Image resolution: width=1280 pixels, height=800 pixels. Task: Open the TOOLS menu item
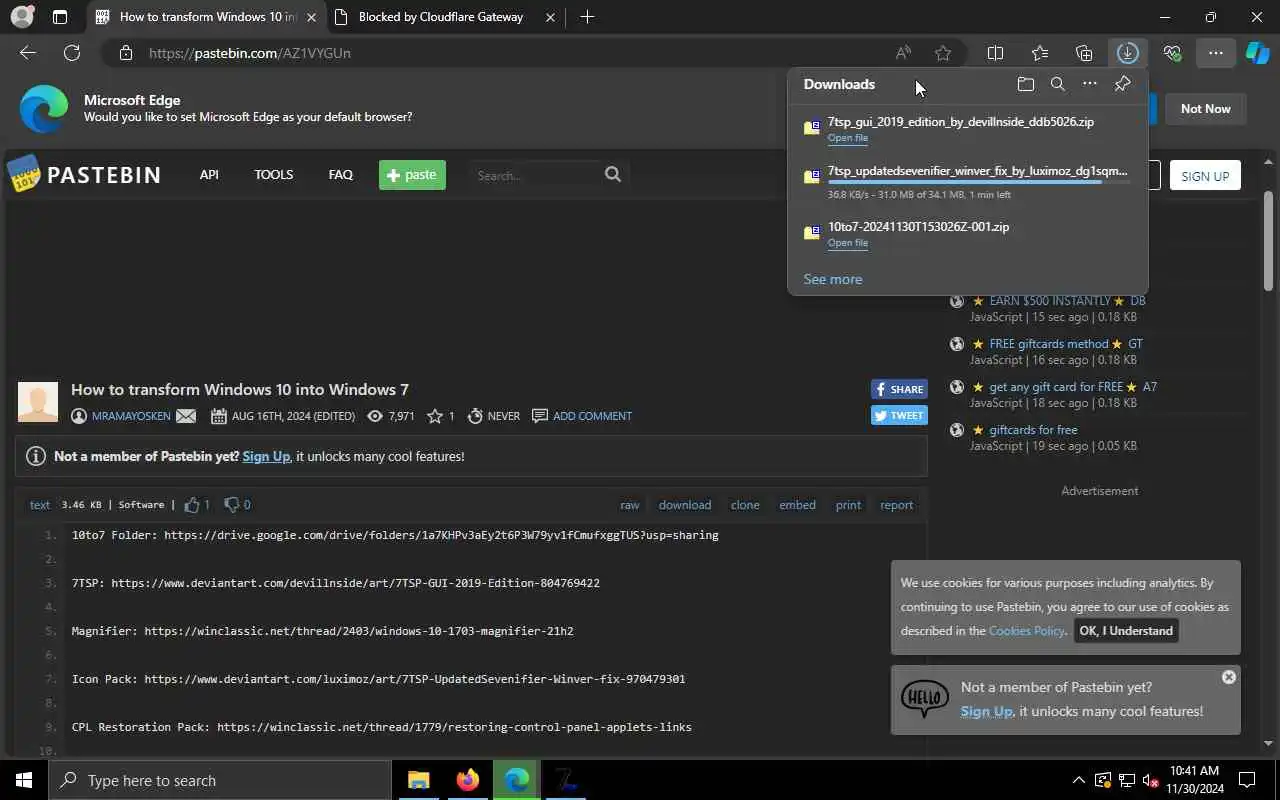[x=273, y=174]
